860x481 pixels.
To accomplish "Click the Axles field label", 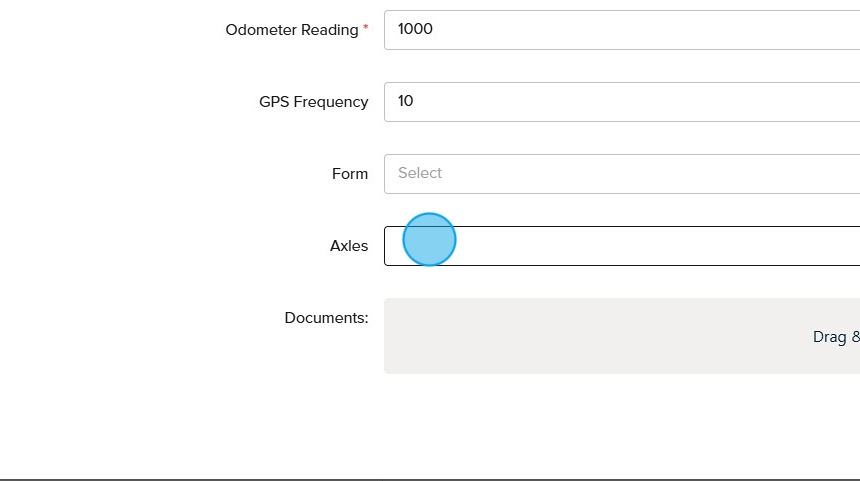I will (x=349, y=246).
